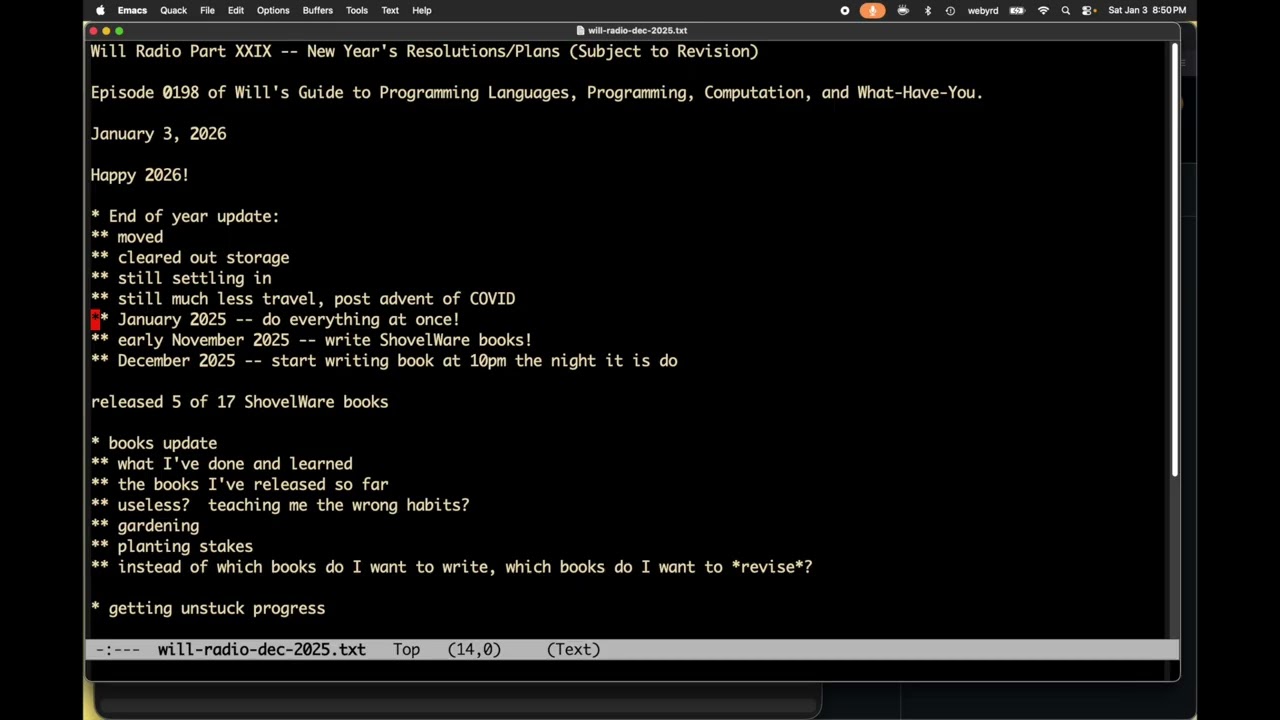Open the Text menu
The width and height of the screenshot is (1280, 720).
390,10
